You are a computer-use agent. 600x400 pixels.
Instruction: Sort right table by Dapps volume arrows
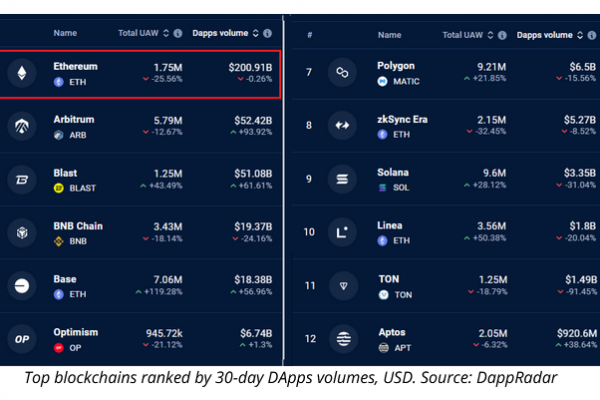point(580,35)
